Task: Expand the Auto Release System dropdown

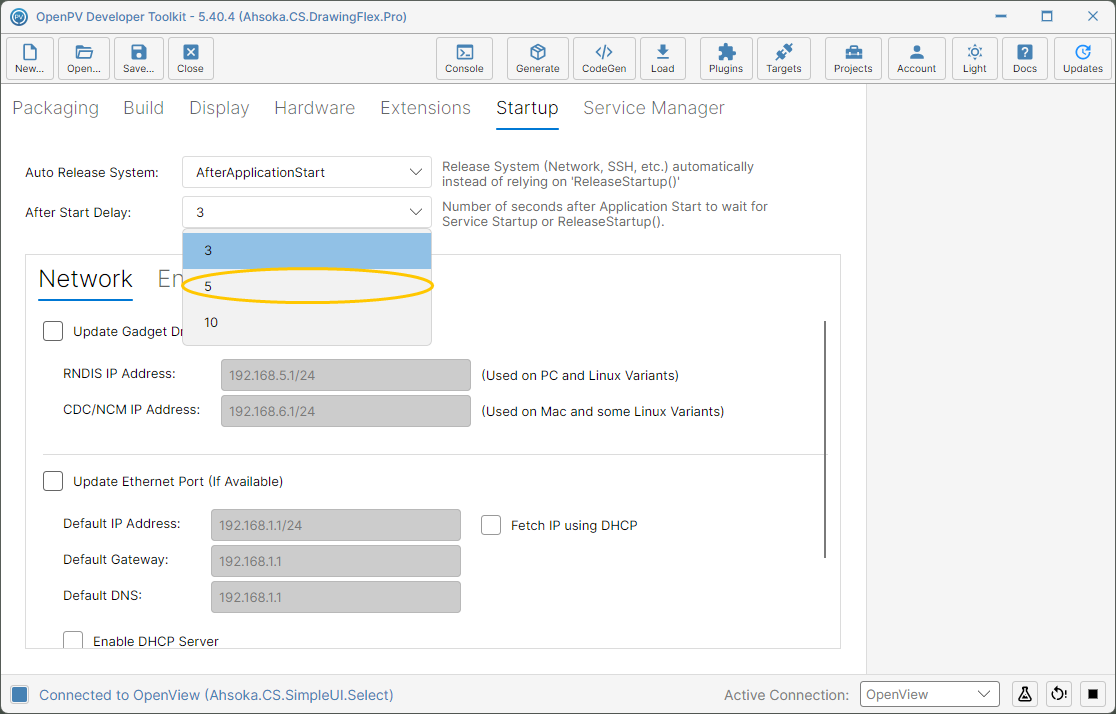Action: (x=307, y=172)
